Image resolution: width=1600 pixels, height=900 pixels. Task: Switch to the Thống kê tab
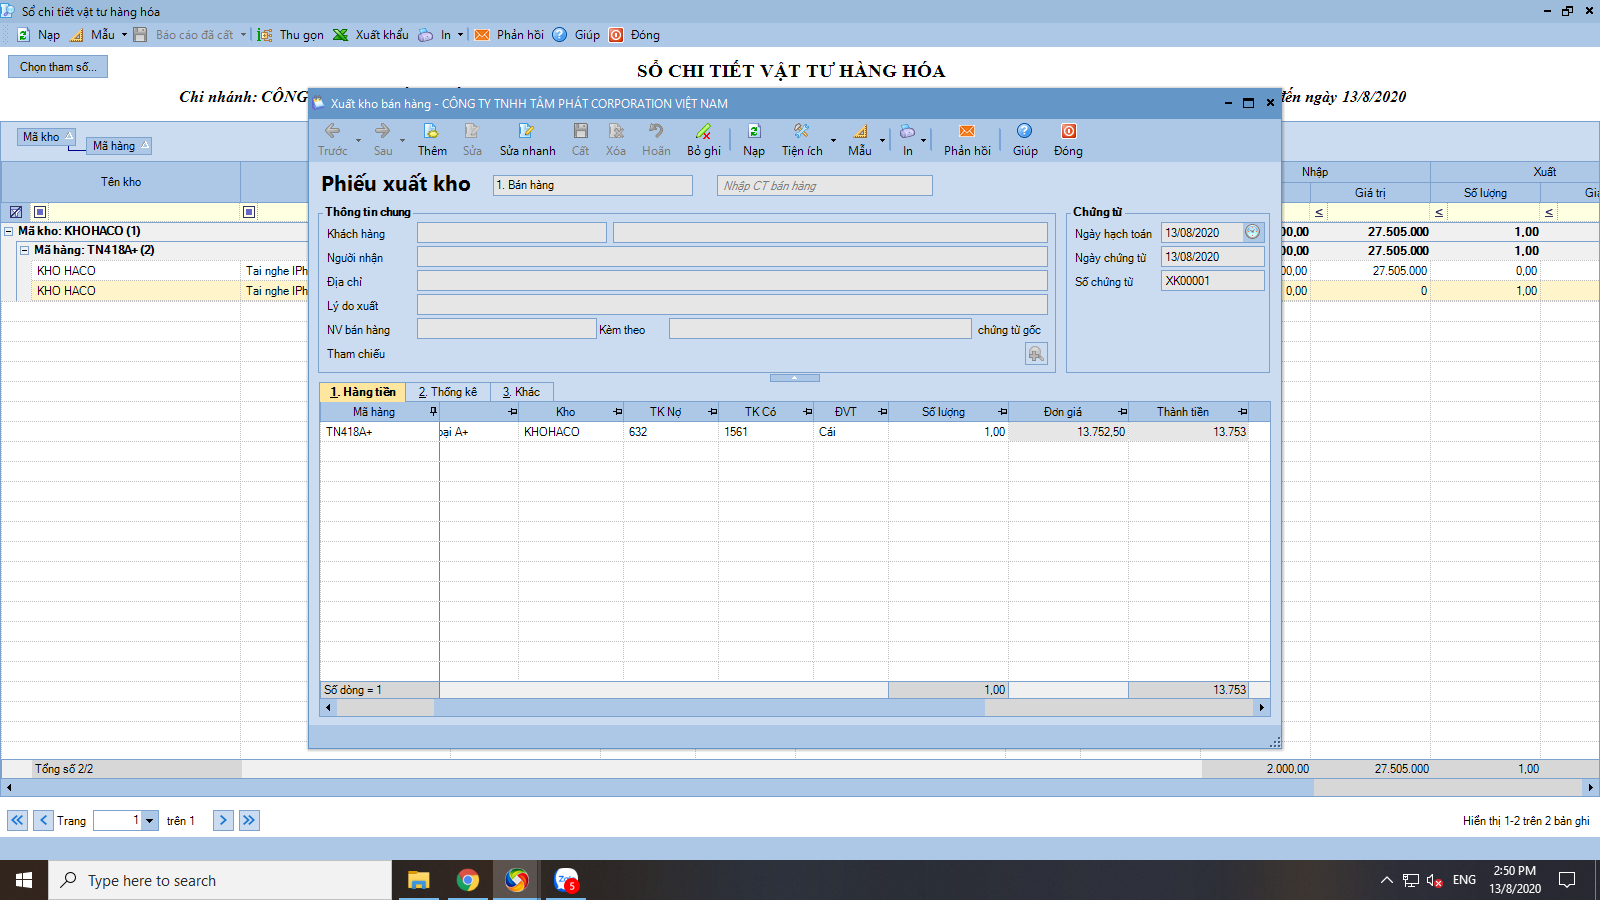pos(448,392)
